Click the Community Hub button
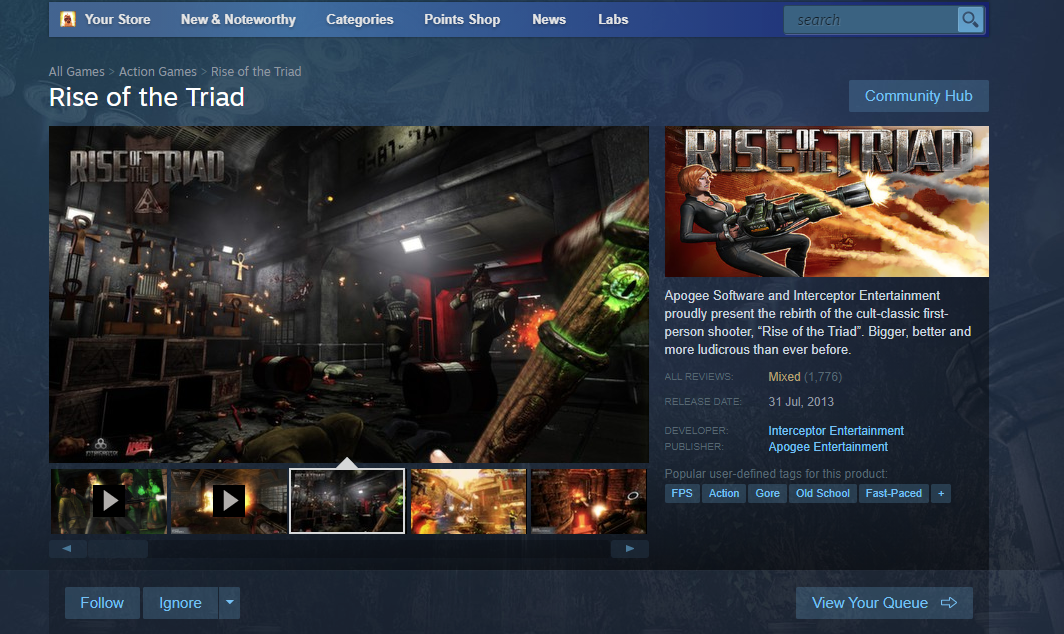Image resolution: width=1064 pixels, height=634 pixels. pyautogui.click(x=918, y=96)
